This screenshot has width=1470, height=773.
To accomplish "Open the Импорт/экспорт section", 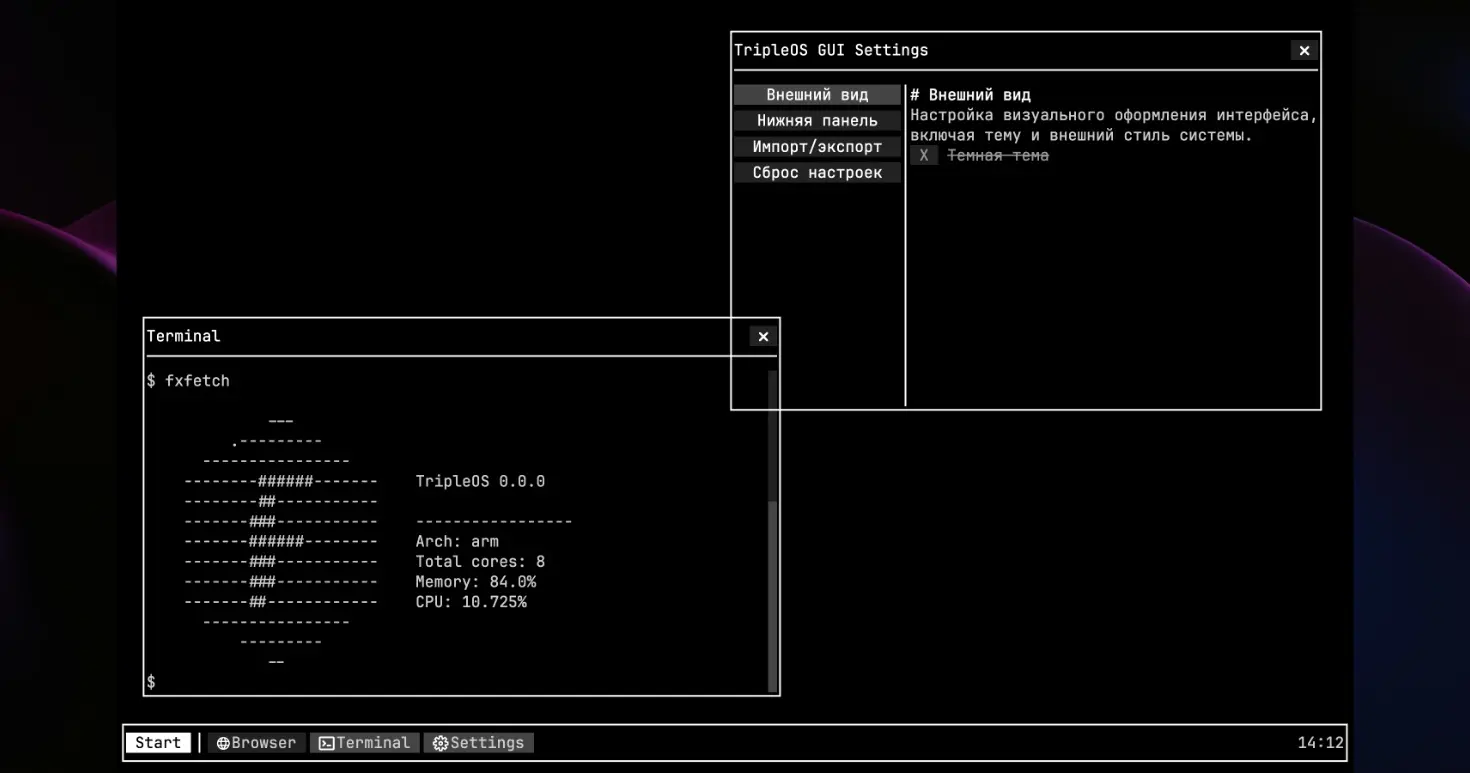I will click(817, 147).
